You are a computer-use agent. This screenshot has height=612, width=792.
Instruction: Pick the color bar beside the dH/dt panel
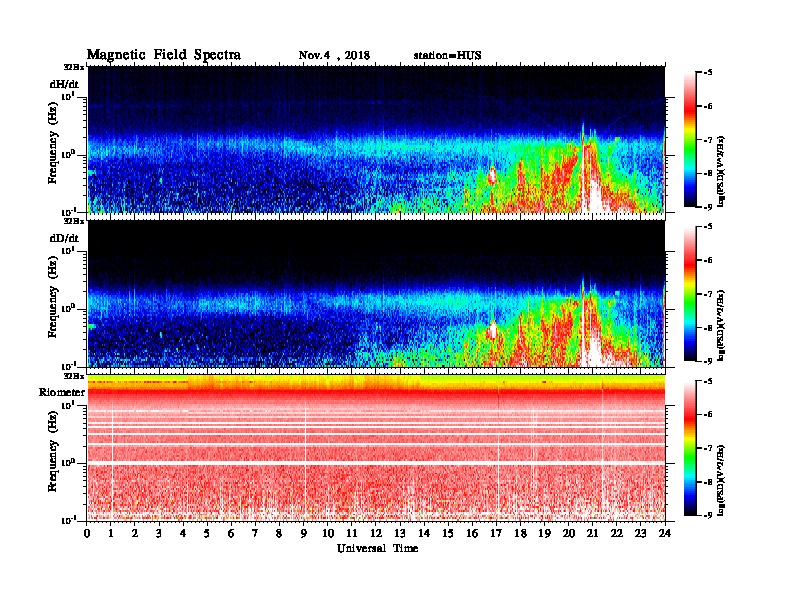pos(690,139)
